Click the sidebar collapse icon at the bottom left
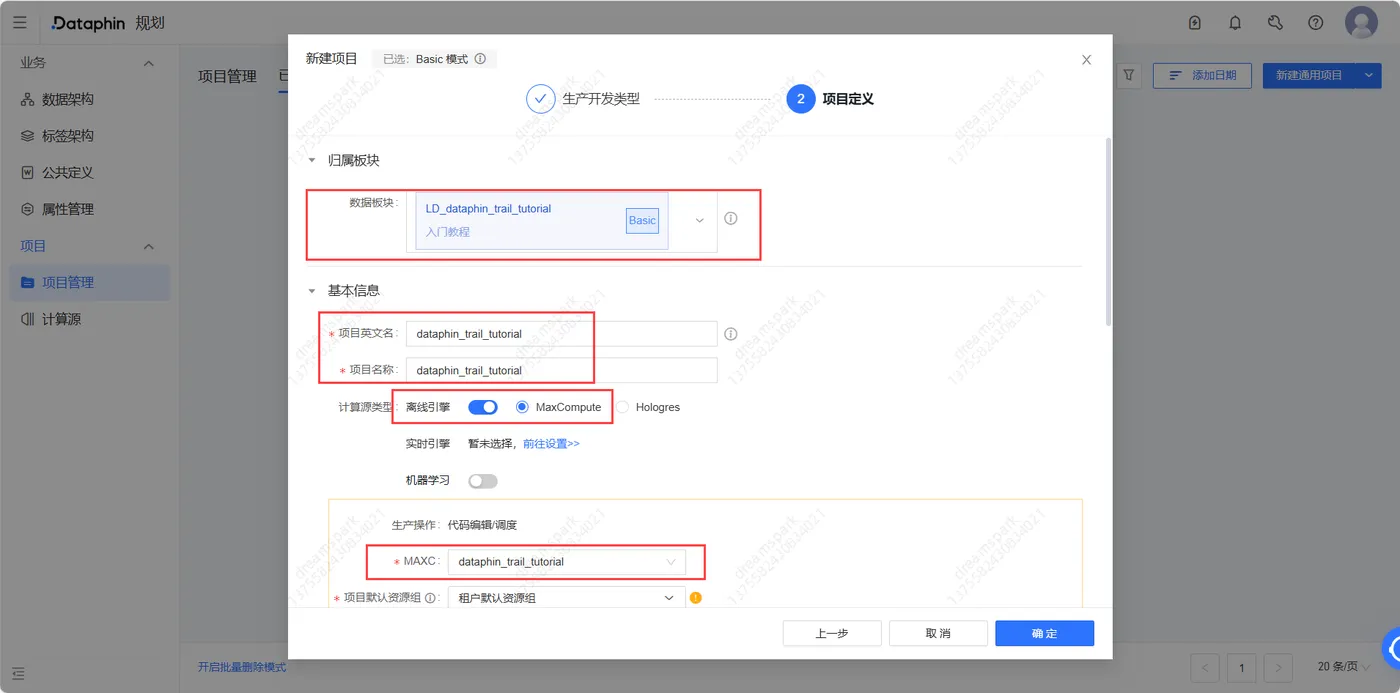The height and width of the screenshot is (693, 1400). pos(18,674)
